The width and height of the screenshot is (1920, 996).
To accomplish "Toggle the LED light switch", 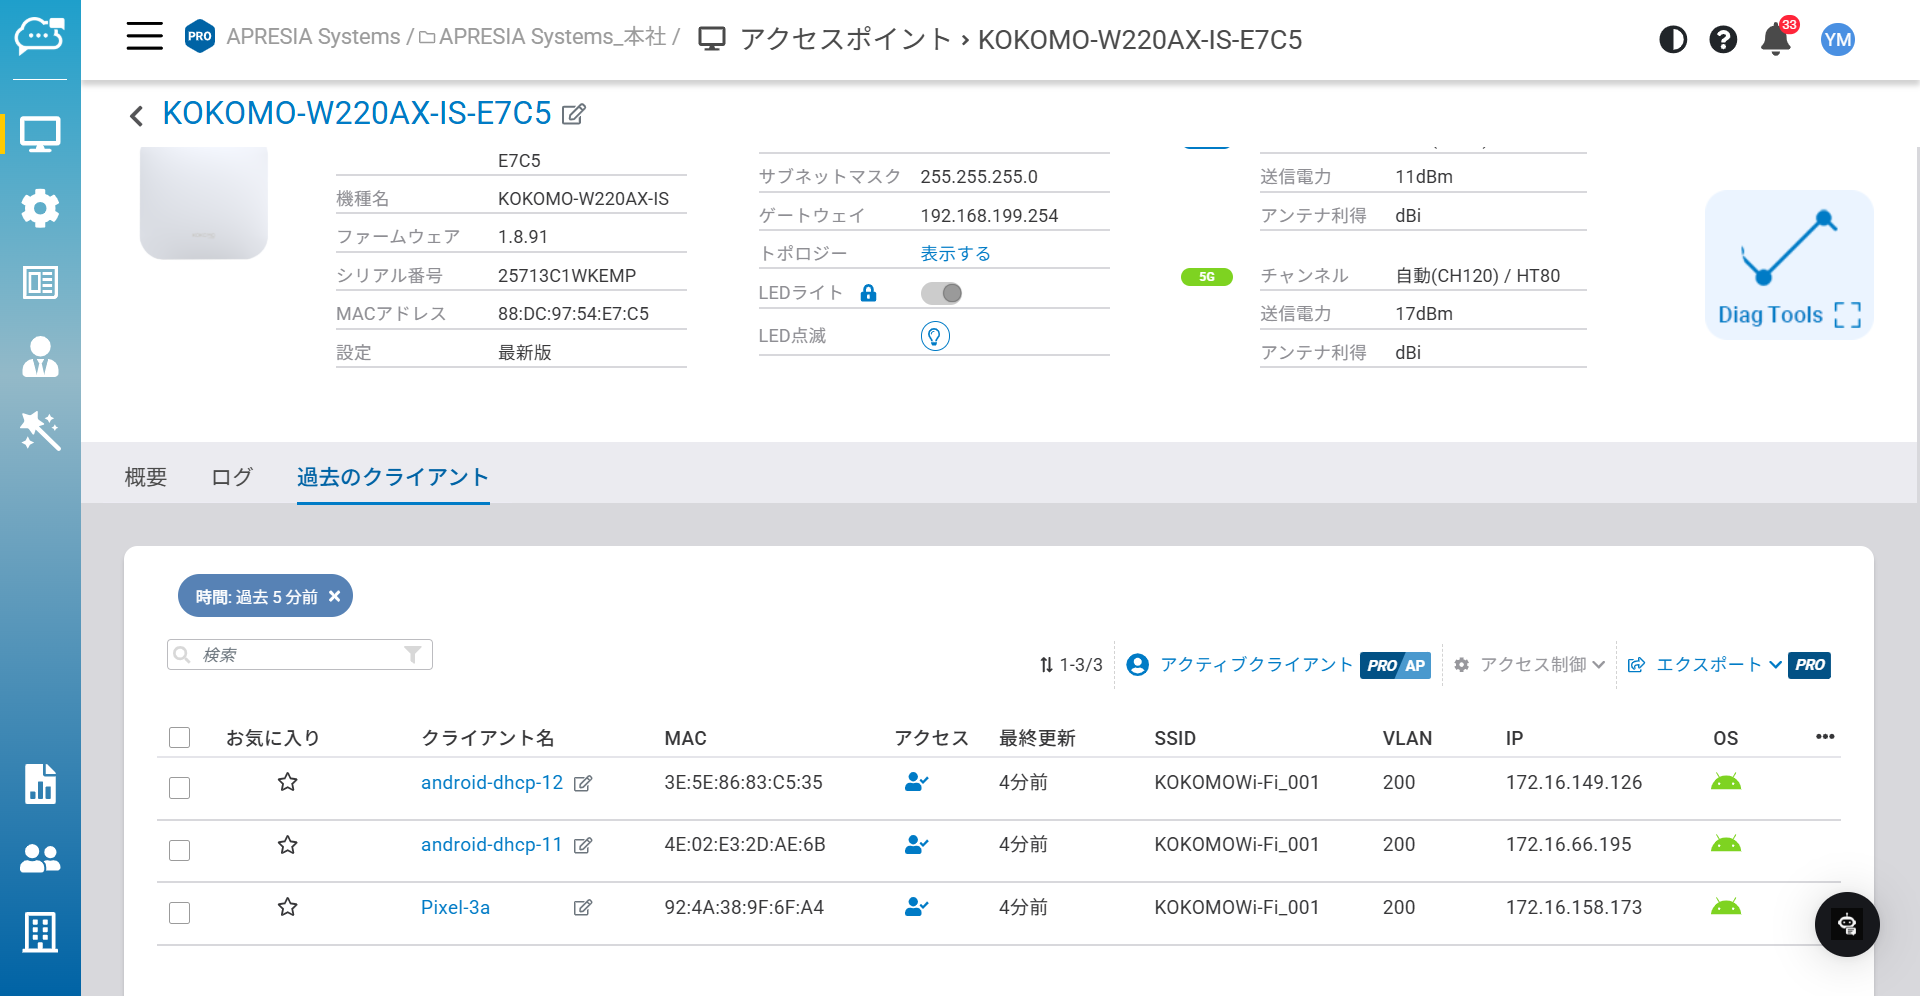I will tap(941, 293).
